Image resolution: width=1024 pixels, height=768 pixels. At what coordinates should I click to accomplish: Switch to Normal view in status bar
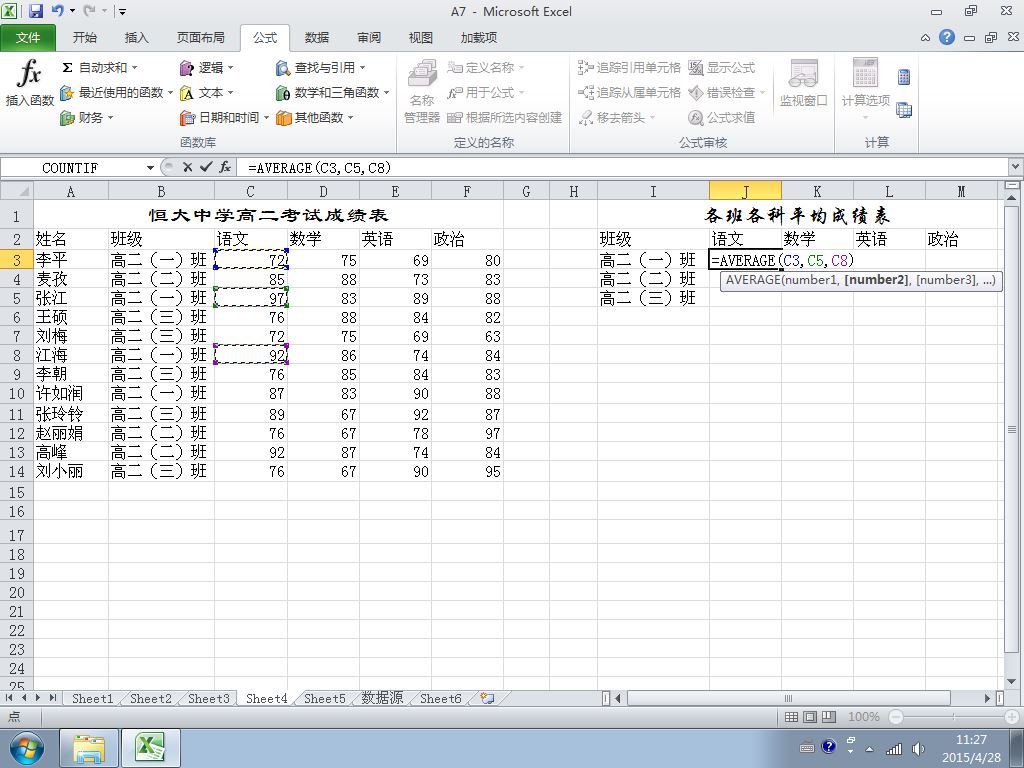pyautogui.click(x=791, y=717)
